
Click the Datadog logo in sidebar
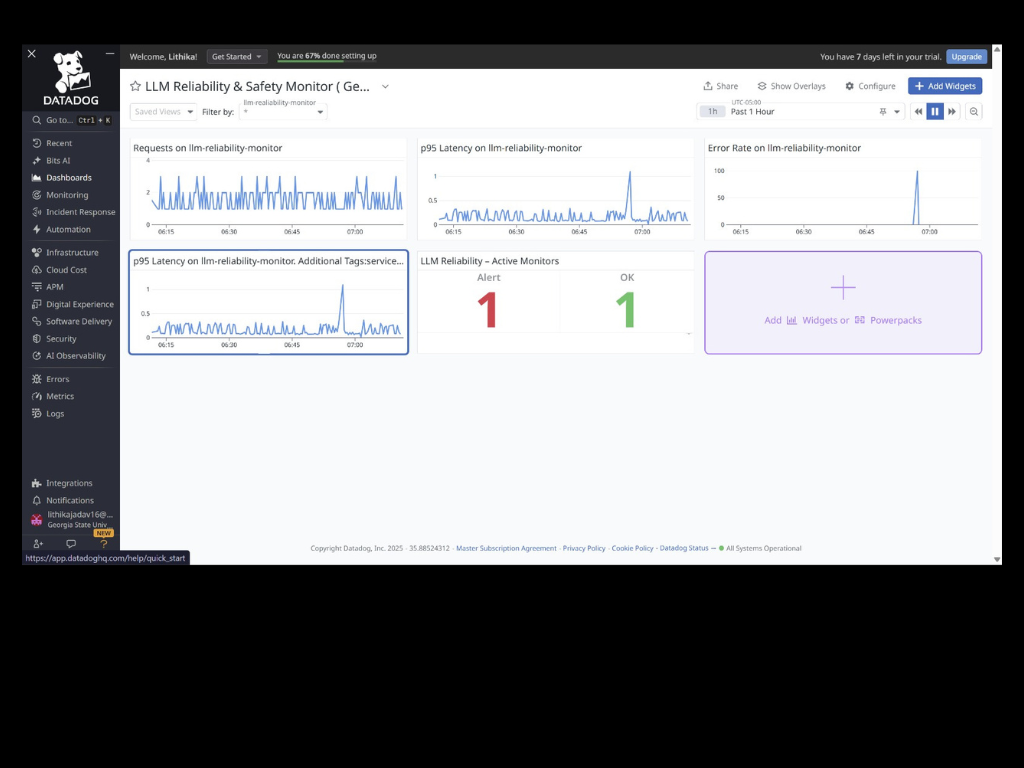(71, 78)
